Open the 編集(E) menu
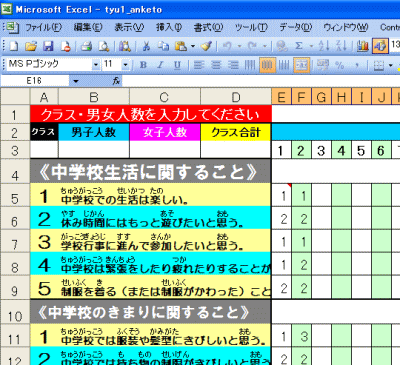 [x=88, y=27]
